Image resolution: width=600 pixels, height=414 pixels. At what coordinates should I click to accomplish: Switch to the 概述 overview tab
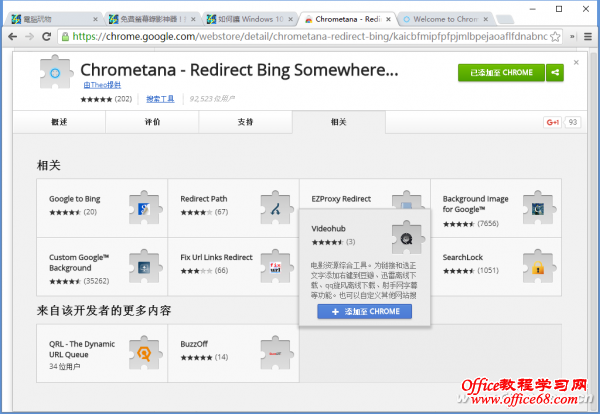[59, 122]
